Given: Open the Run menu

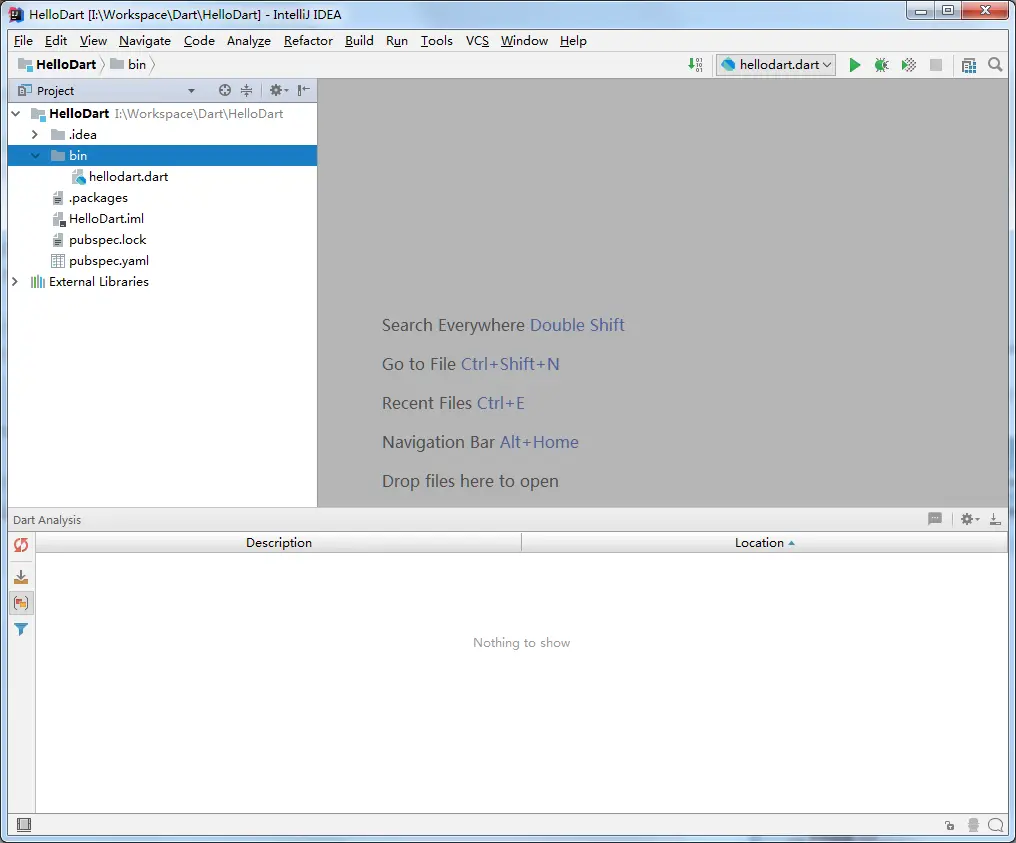Looking at the screenshot, I should tap(397, 41).
